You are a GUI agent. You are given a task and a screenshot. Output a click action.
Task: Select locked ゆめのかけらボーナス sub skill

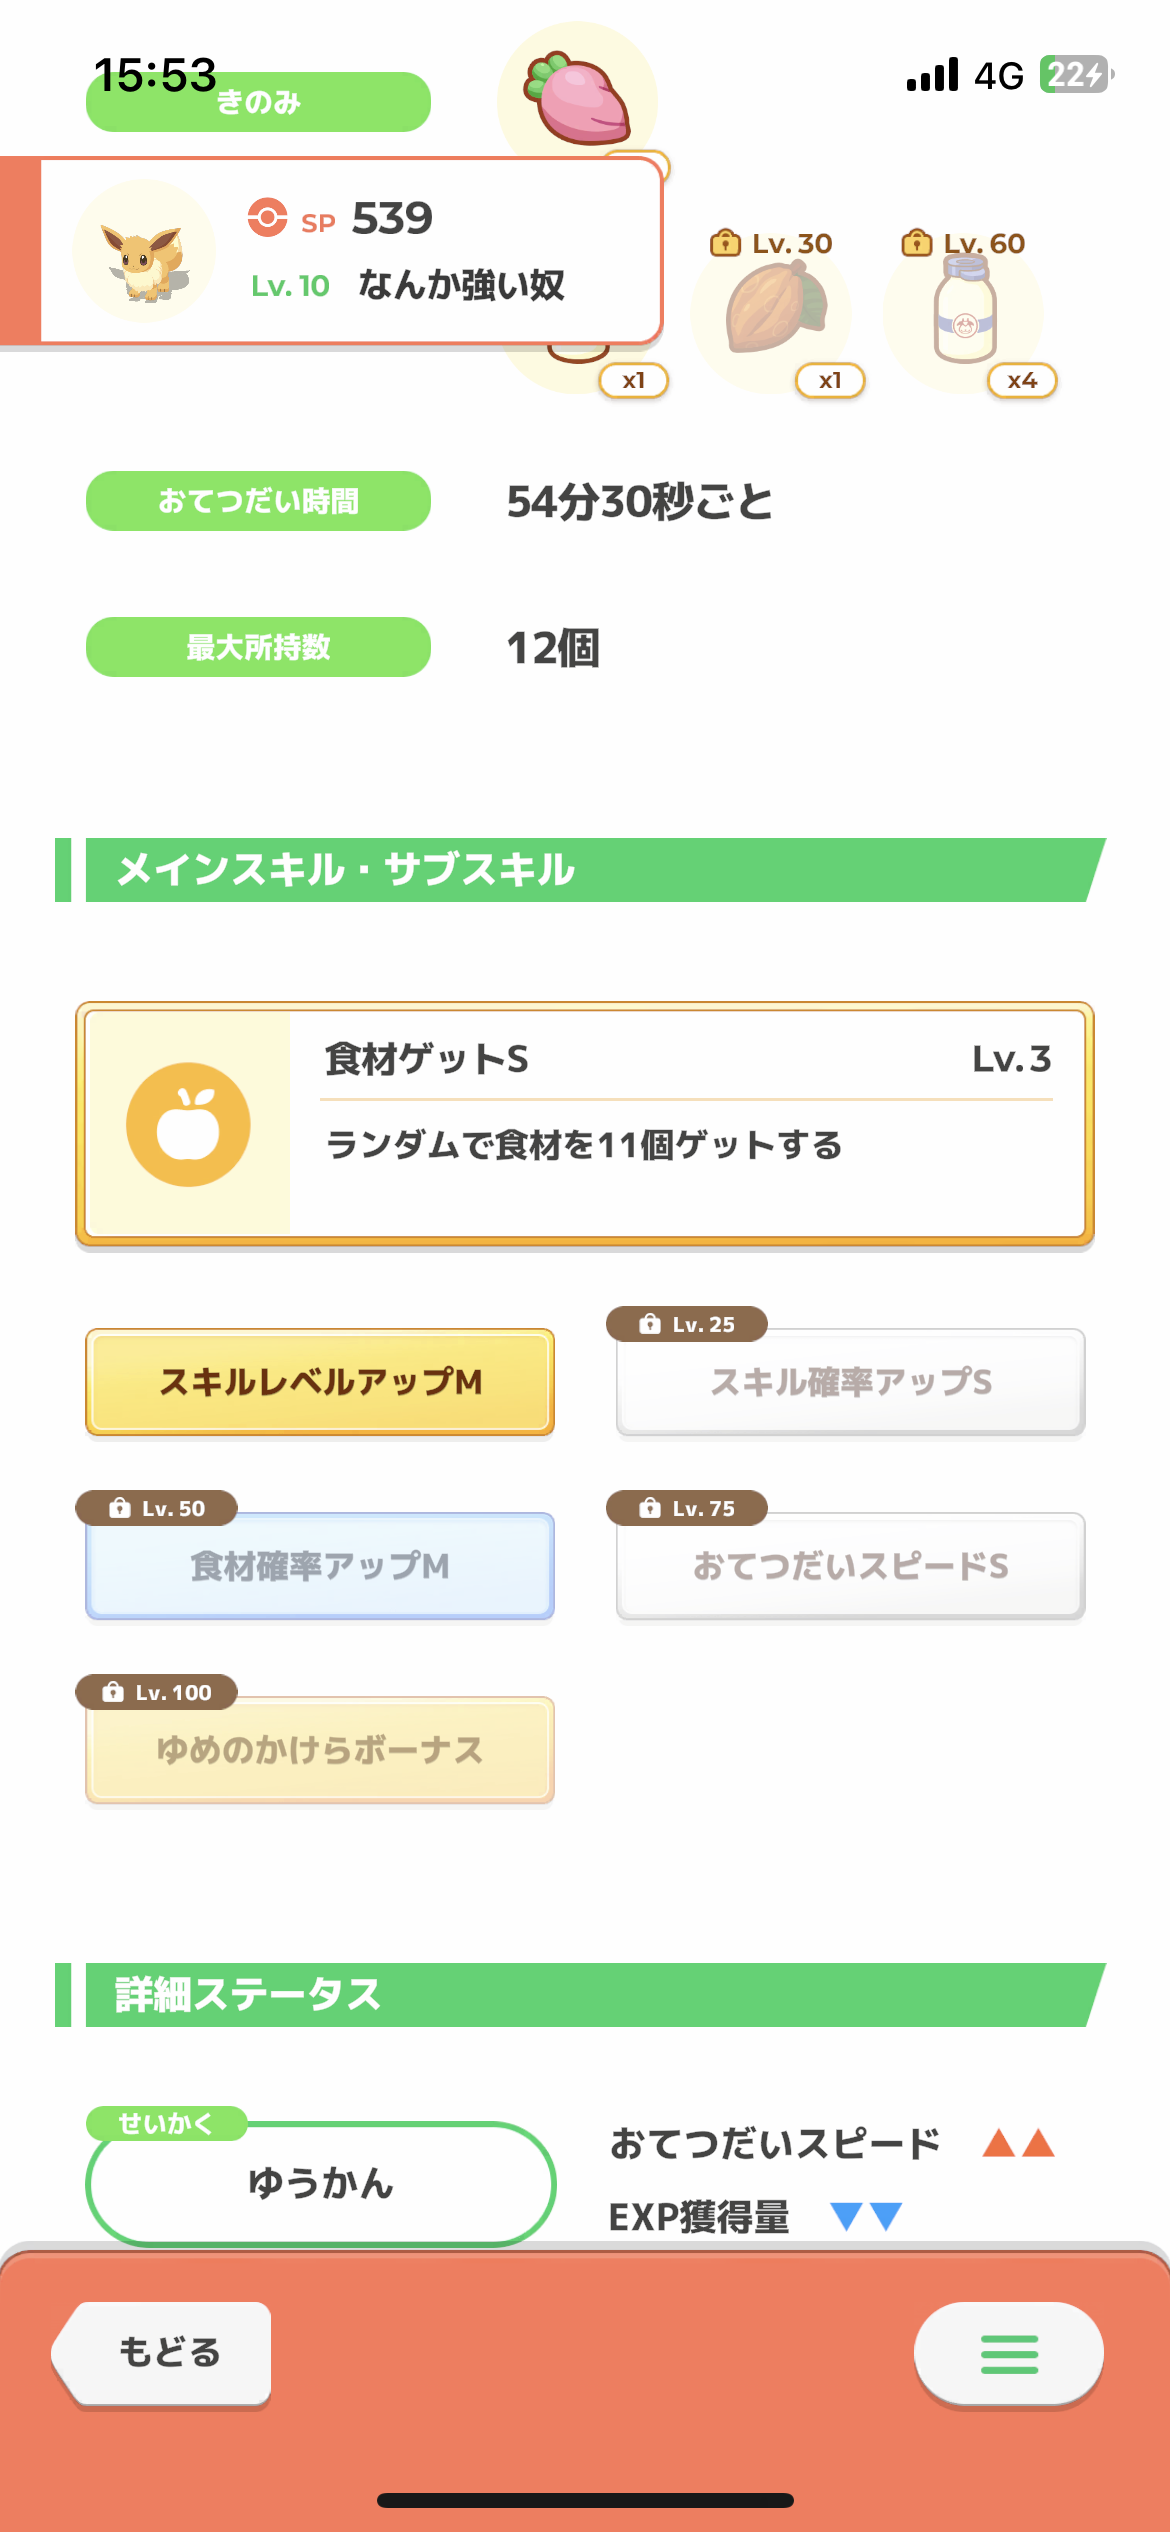point(320,1750)
